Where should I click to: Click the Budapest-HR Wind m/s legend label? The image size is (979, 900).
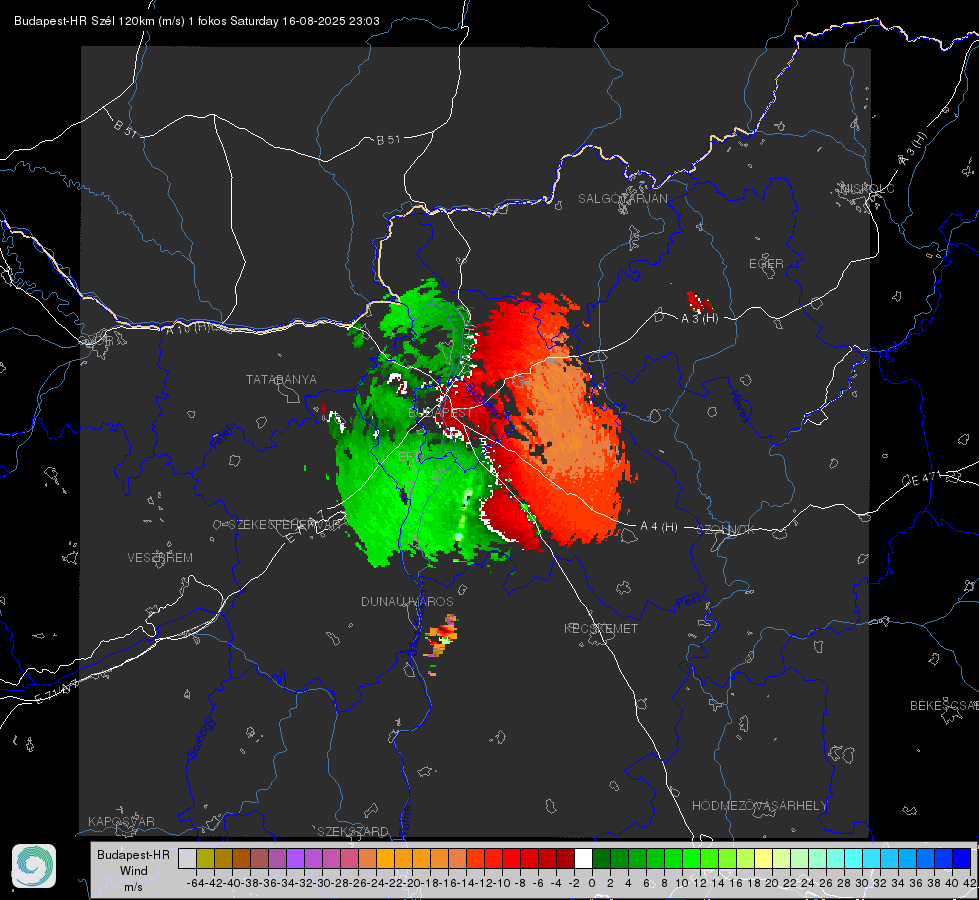pos(133,870)
